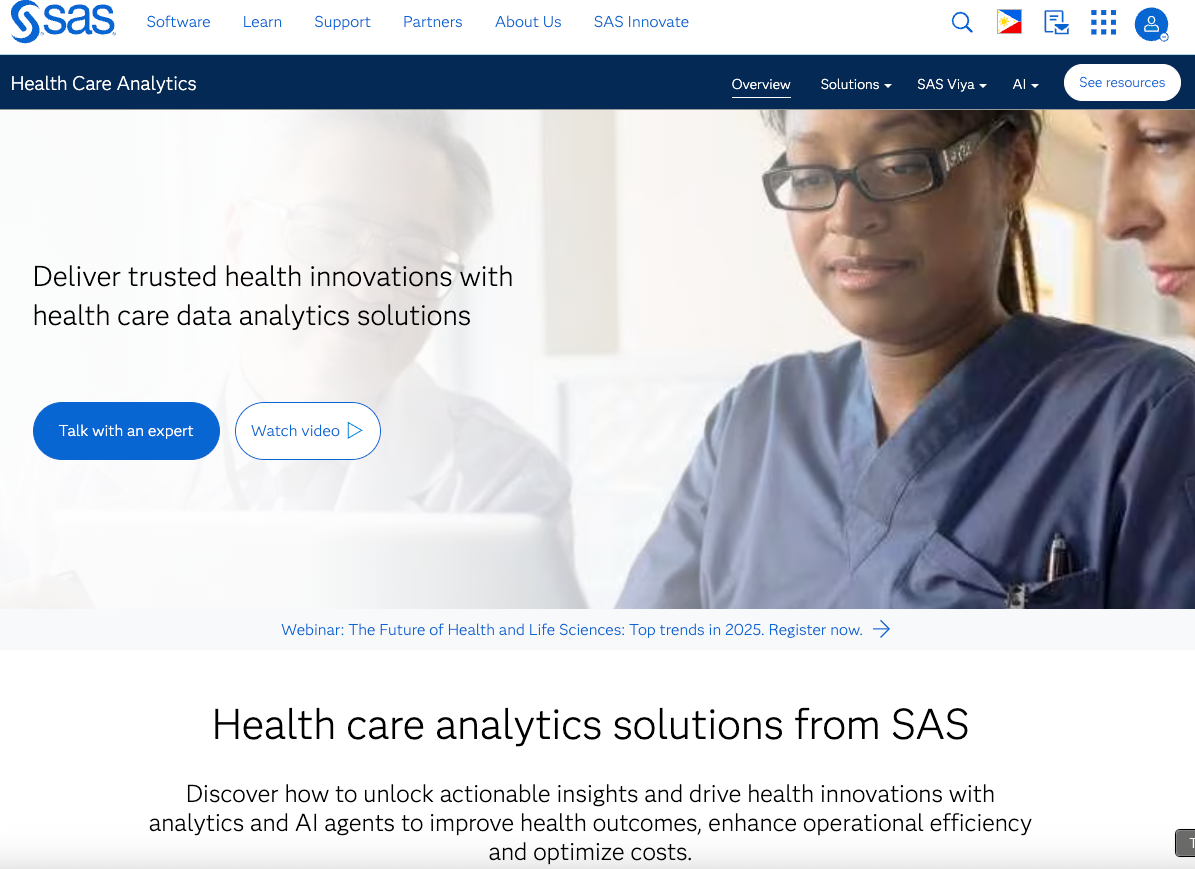1195x869 pixels.
Task: Click the arrow beside webinar banner
Action: coord(882,629)
